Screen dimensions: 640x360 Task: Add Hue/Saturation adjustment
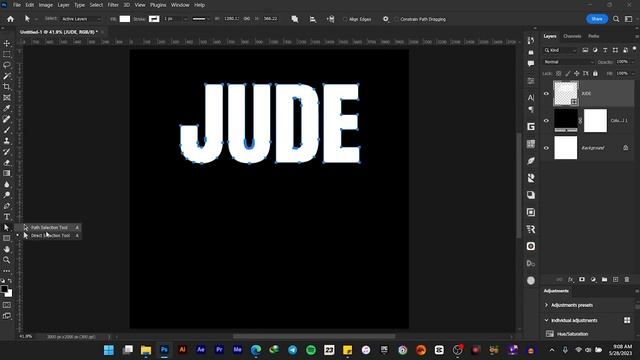point(573,334)
